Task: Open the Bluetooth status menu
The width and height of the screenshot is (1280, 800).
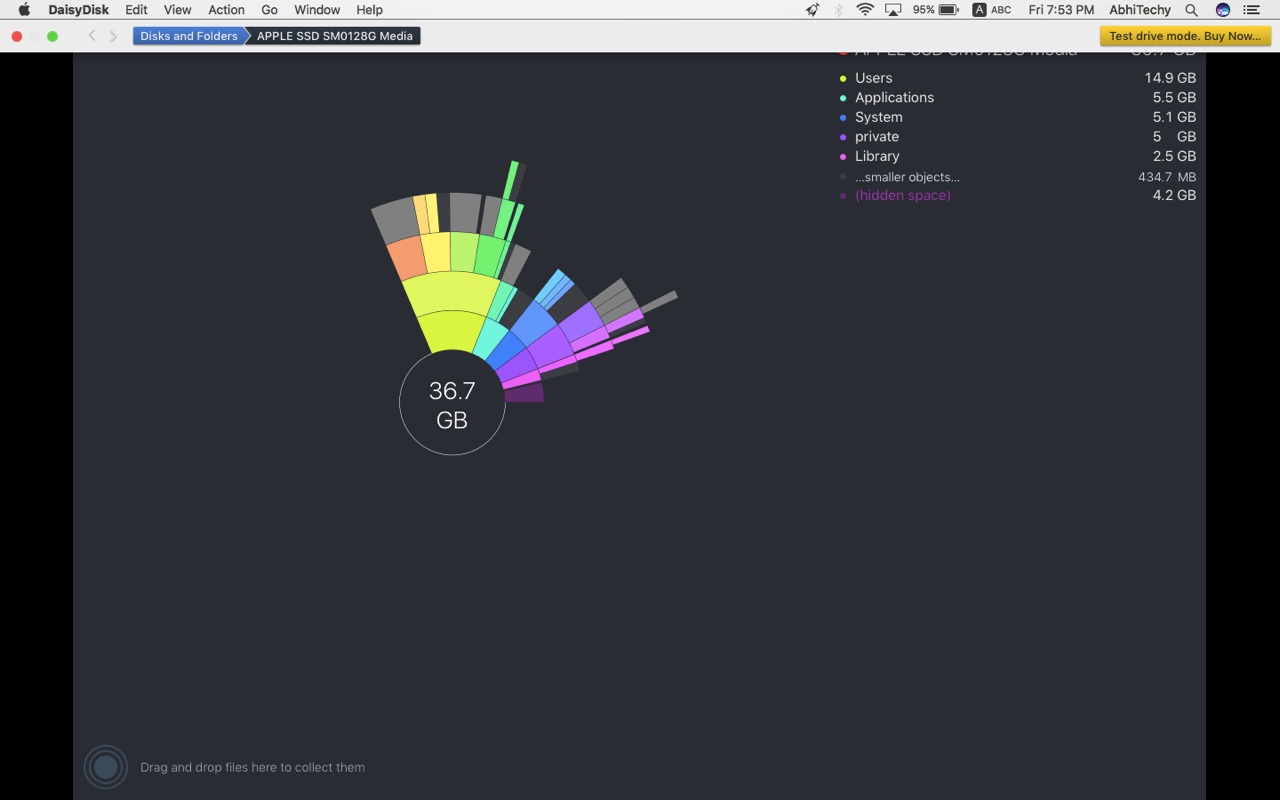Action: [839, 10]
